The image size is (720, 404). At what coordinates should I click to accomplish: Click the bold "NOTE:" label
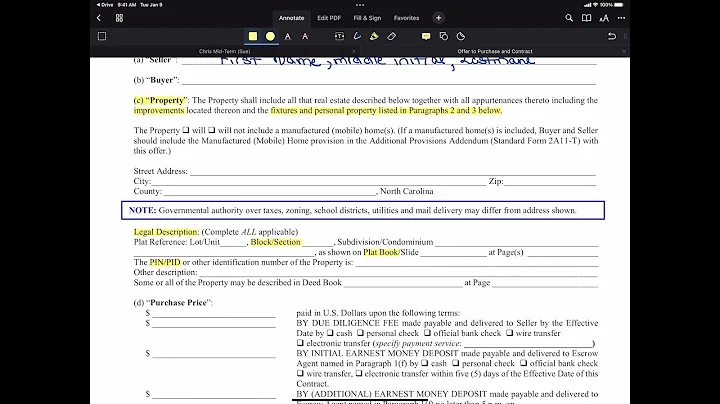[142, 210]
